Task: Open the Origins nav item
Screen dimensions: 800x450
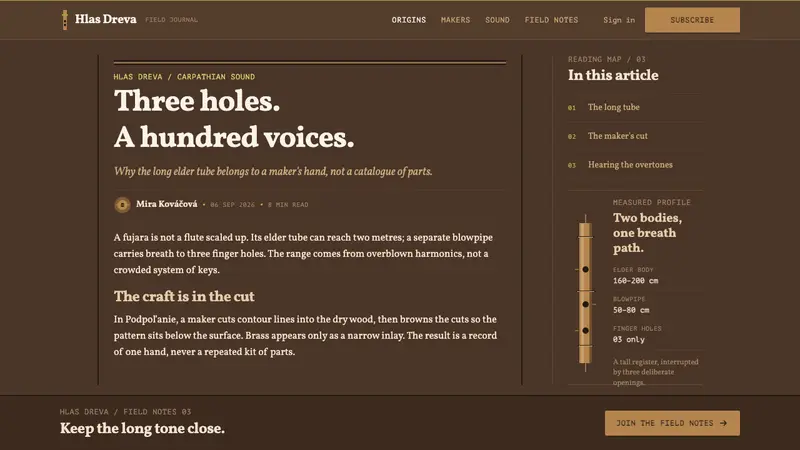Action: tap(409, 20)
